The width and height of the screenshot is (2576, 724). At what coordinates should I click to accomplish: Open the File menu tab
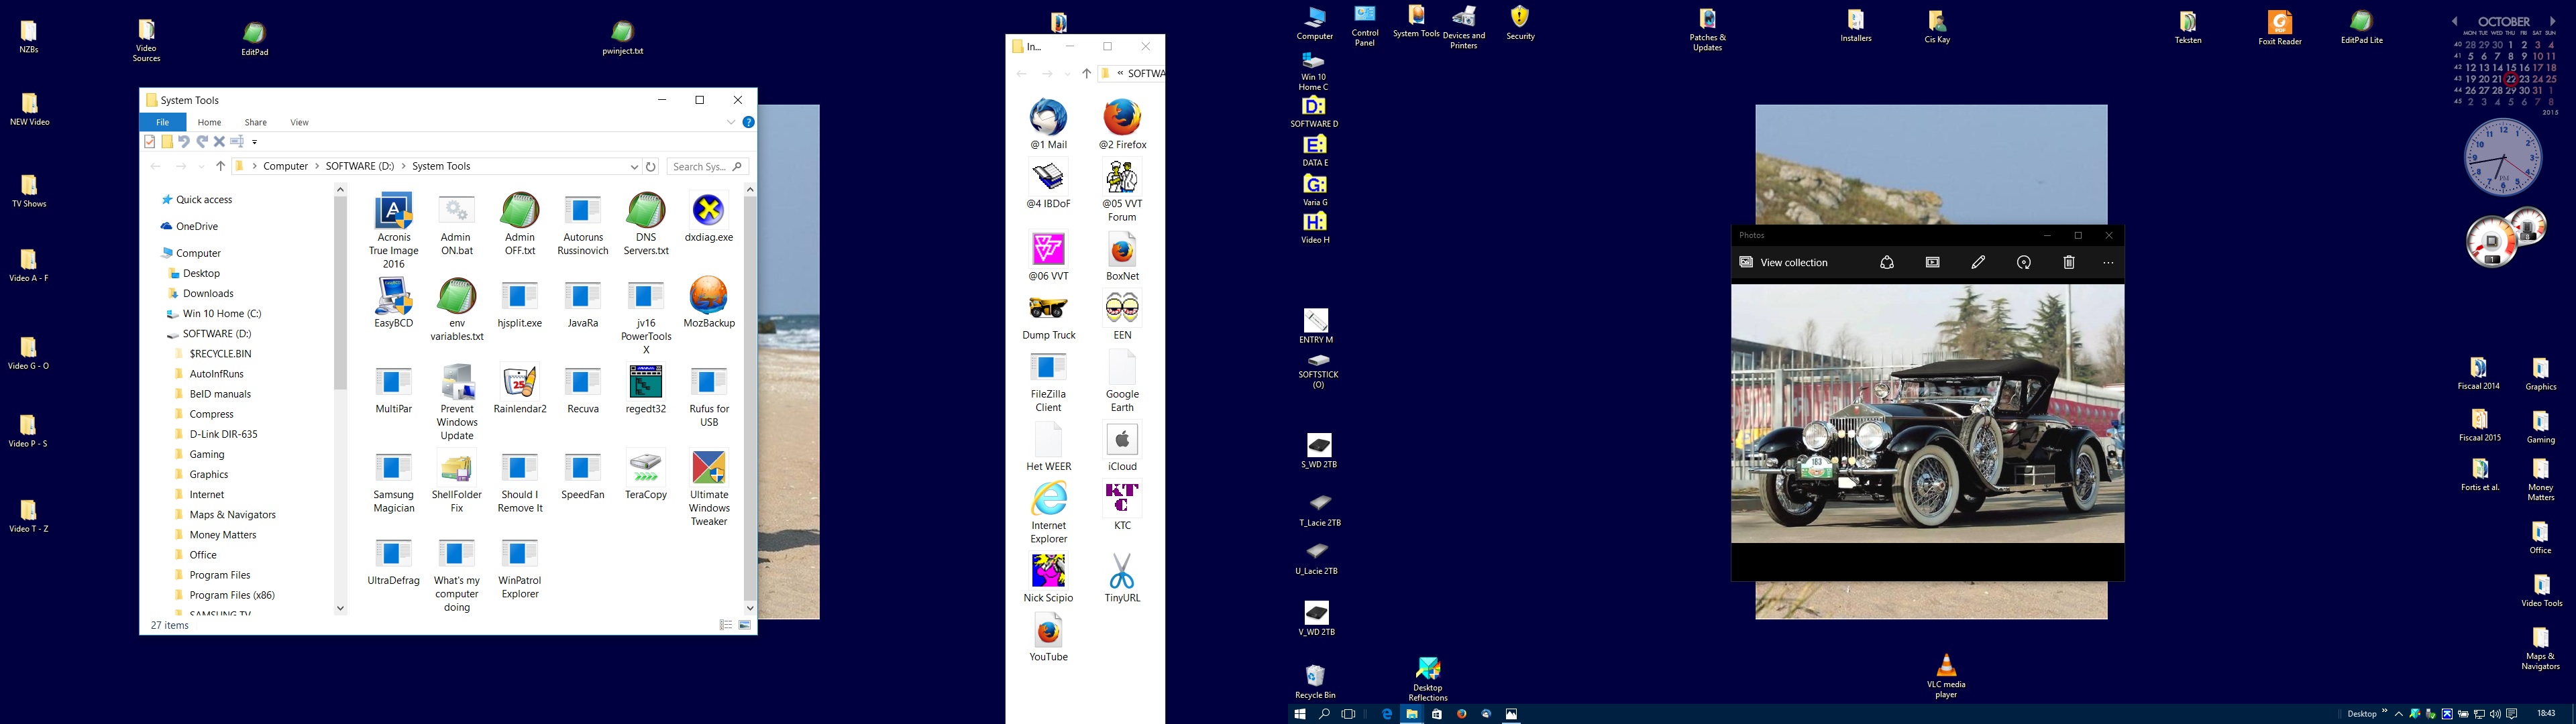click(x=162, y=122)
